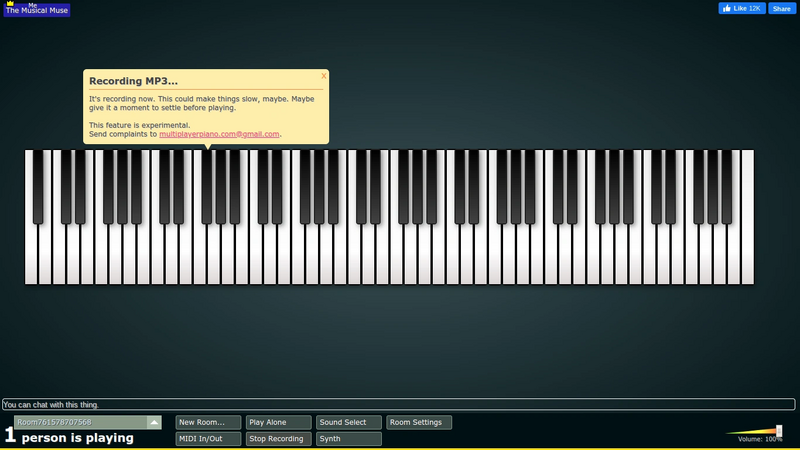Adjust the Volume slider handle
Screen dimensions: 800x450
point(779,431)
